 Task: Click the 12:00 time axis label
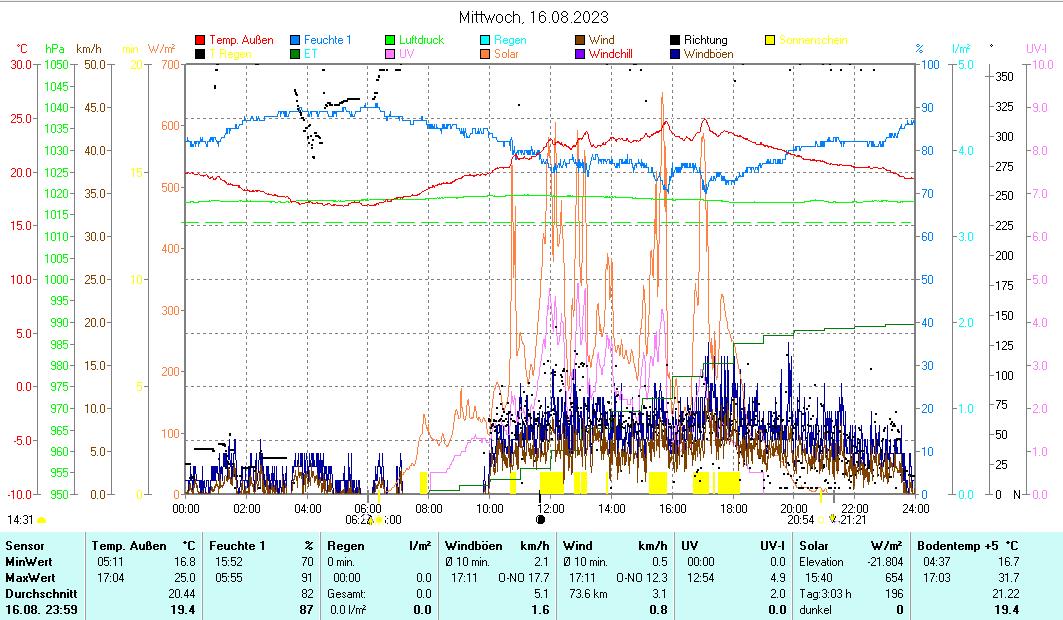551,508
